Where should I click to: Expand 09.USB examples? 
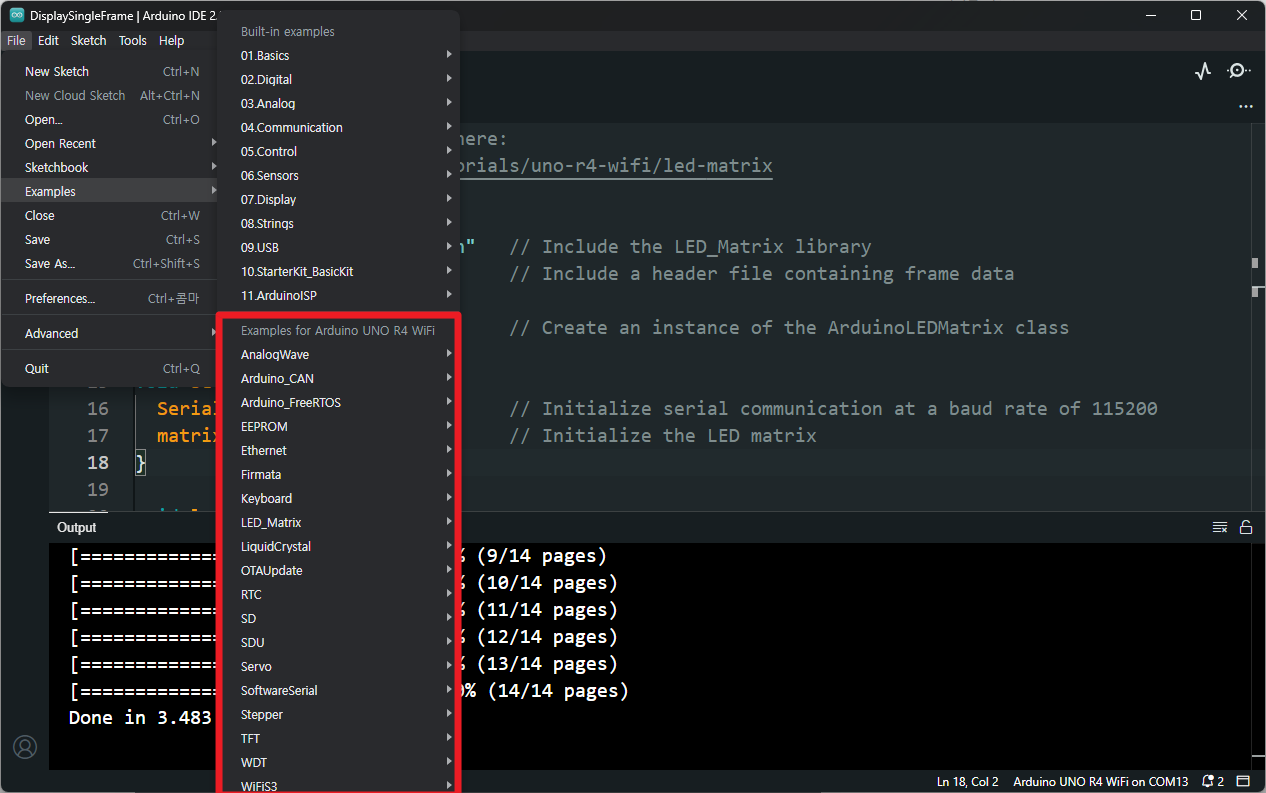point(338,248)
